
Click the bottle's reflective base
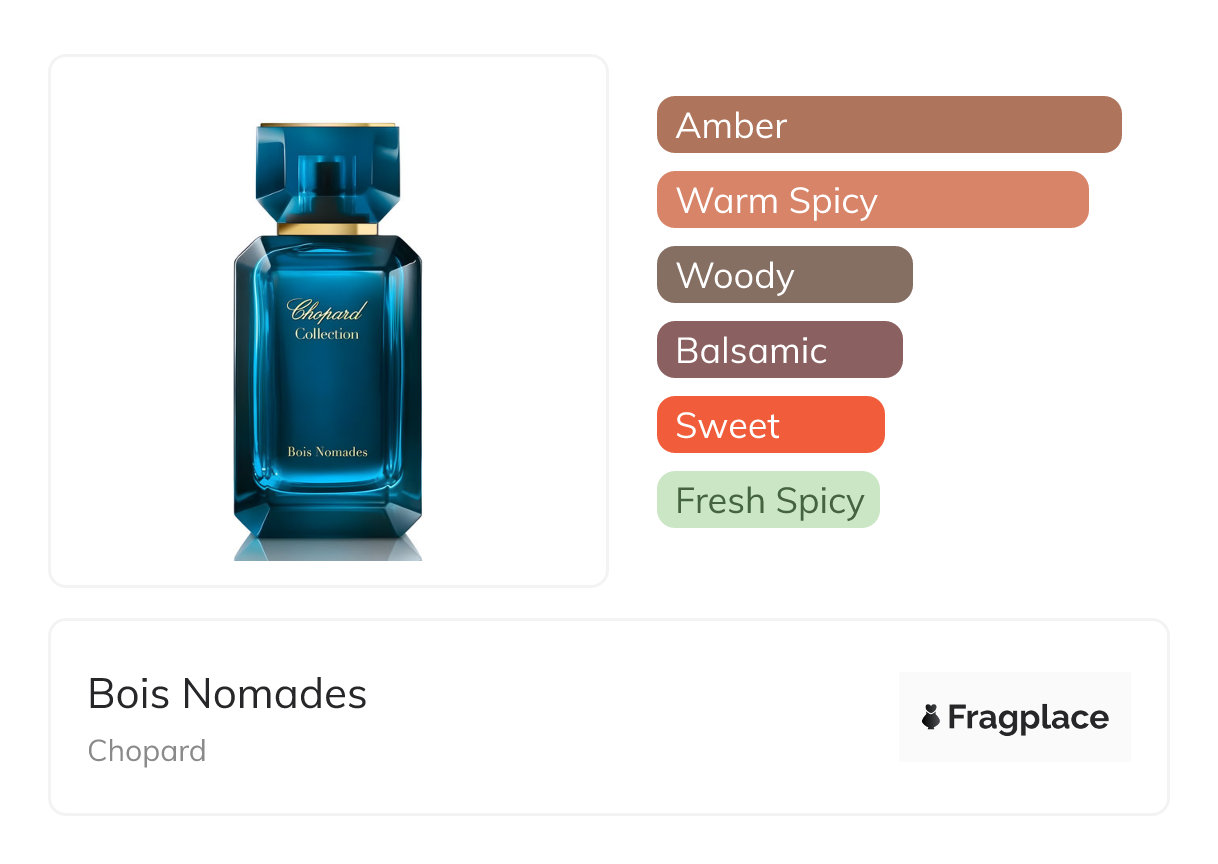pos(328,547)
